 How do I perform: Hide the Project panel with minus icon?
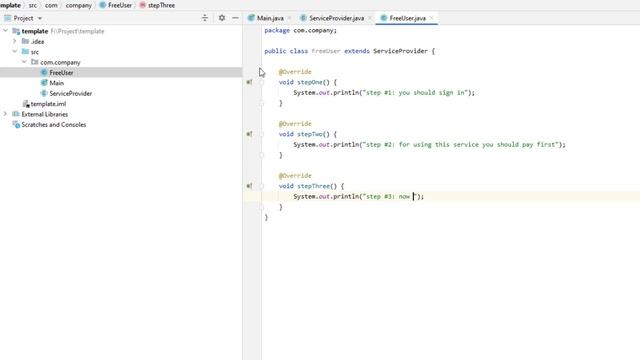tap(235, 18)
